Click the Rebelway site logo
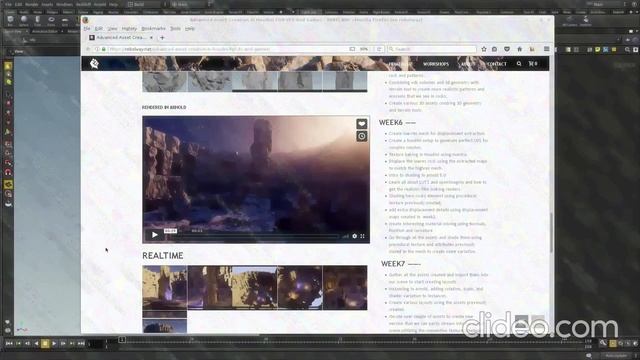 [94, 64]
